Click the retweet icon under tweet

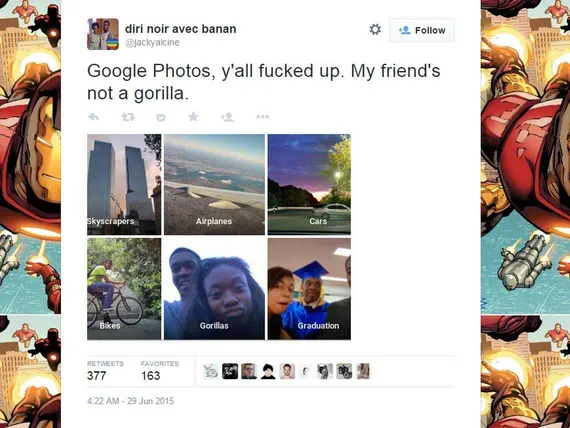click(x=128, y=117)
